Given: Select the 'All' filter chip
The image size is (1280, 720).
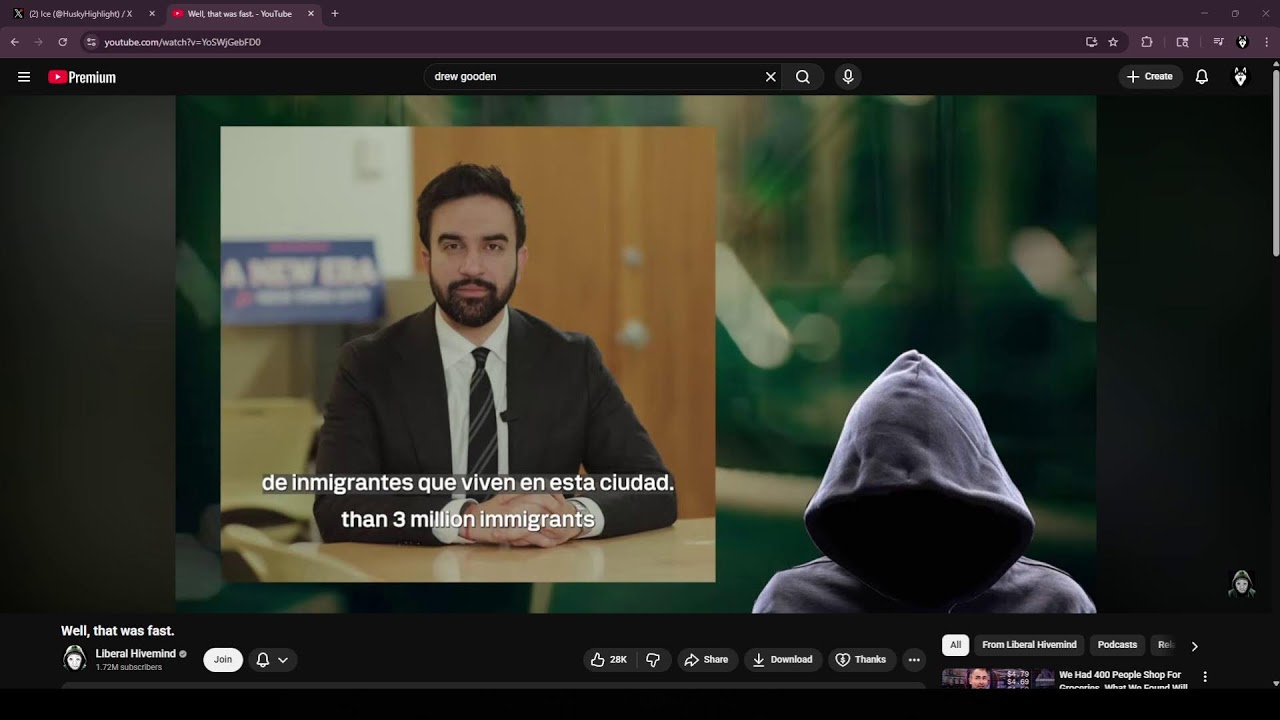Looking at the screenshot, I should pos(955,645).
